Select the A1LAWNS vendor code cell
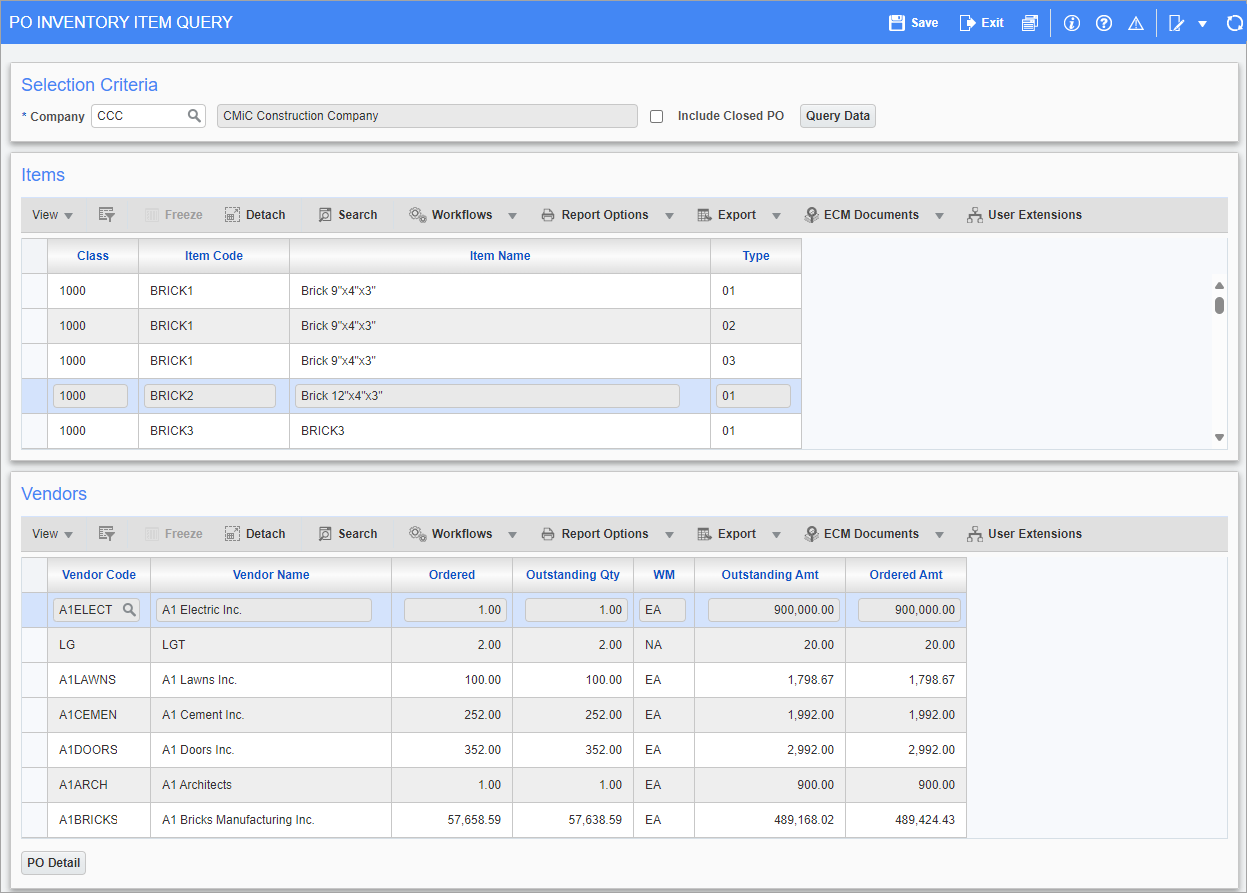 tap(99, 680)
